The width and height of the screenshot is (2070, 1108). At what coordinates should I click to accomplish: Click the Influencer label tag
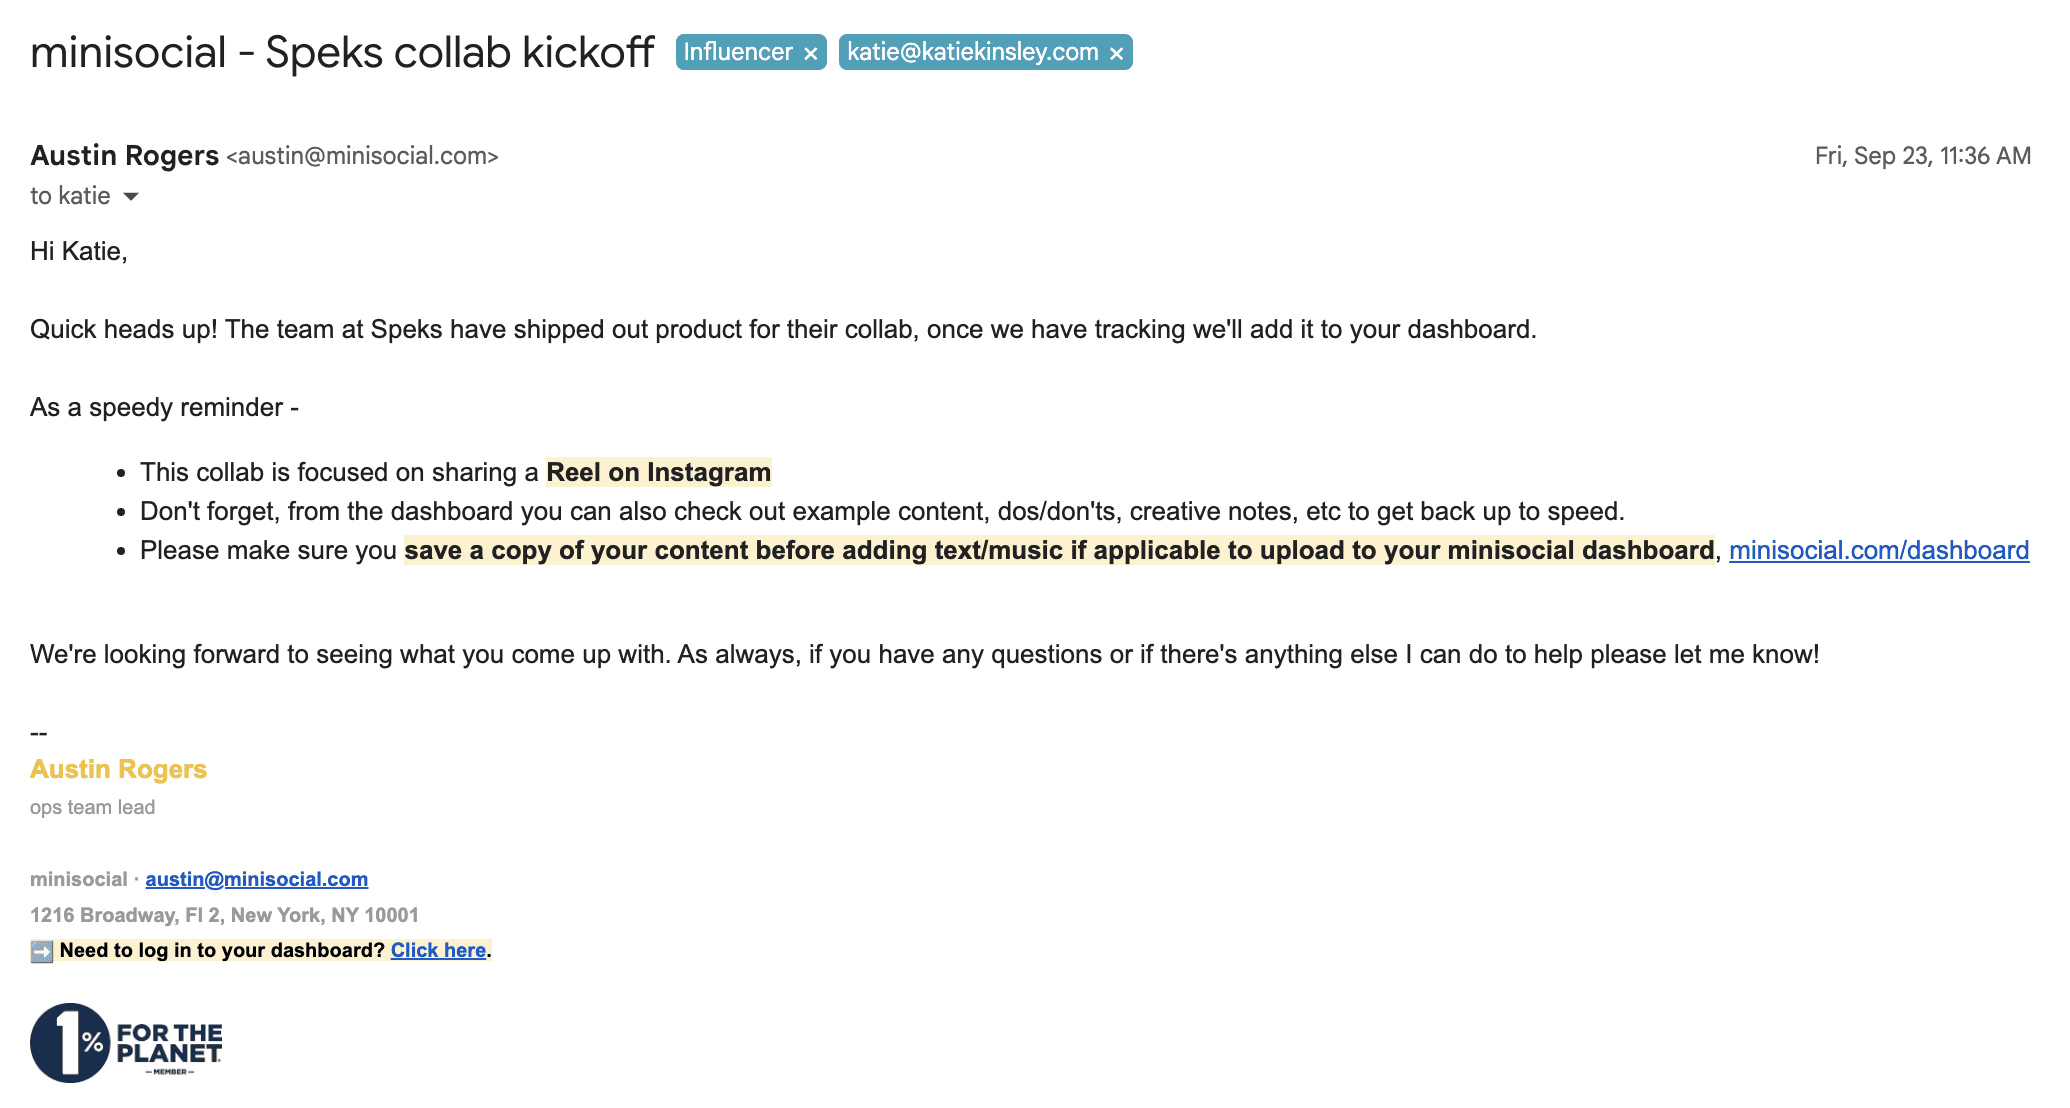tap(738, 52)
